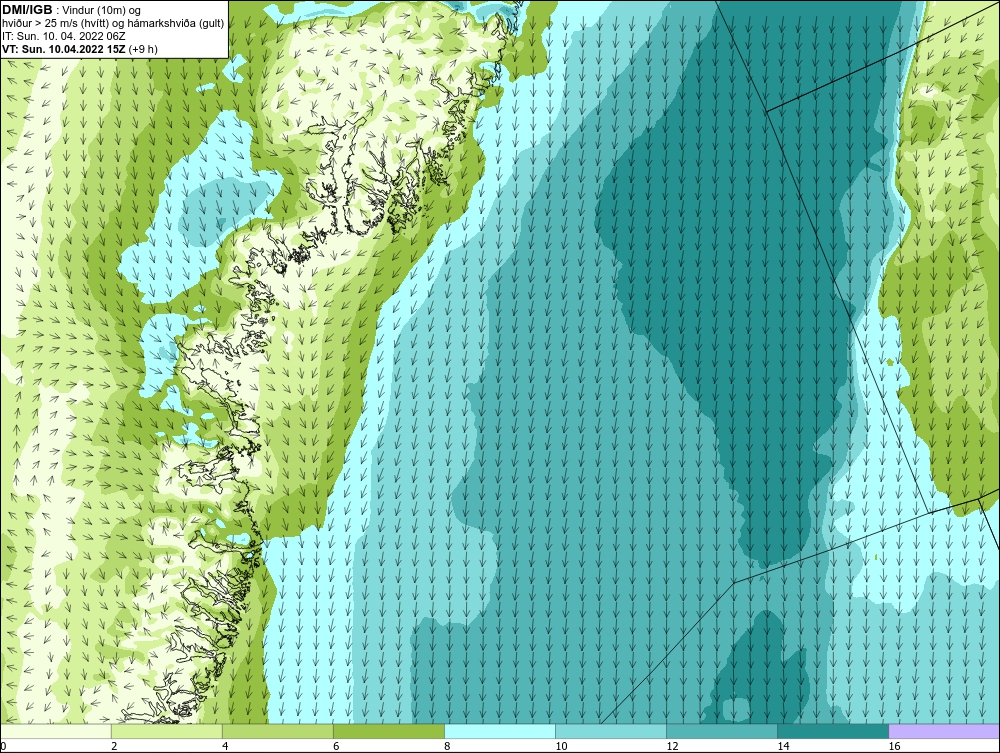Click the legend label '10'
The image size is (1000, 753).
561,746
